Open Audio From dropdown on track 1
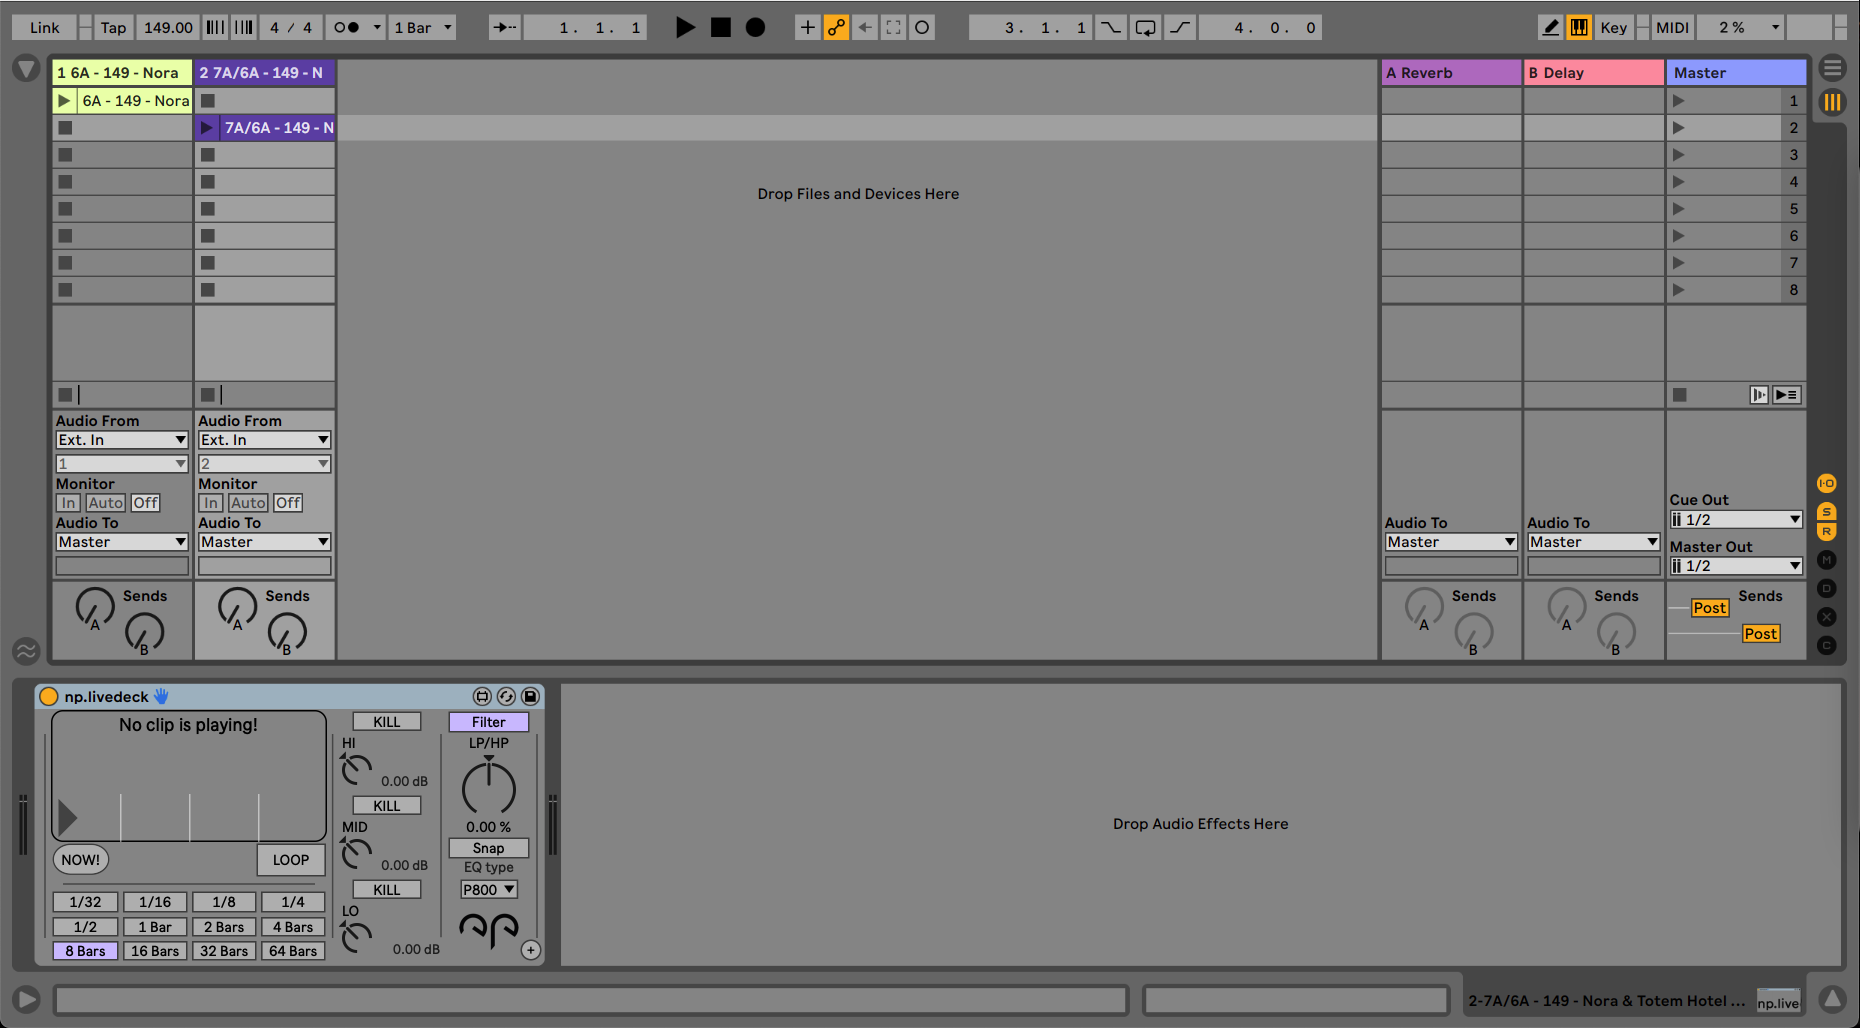Viewport: 1860px width, 1028px height. coord(121,439)
